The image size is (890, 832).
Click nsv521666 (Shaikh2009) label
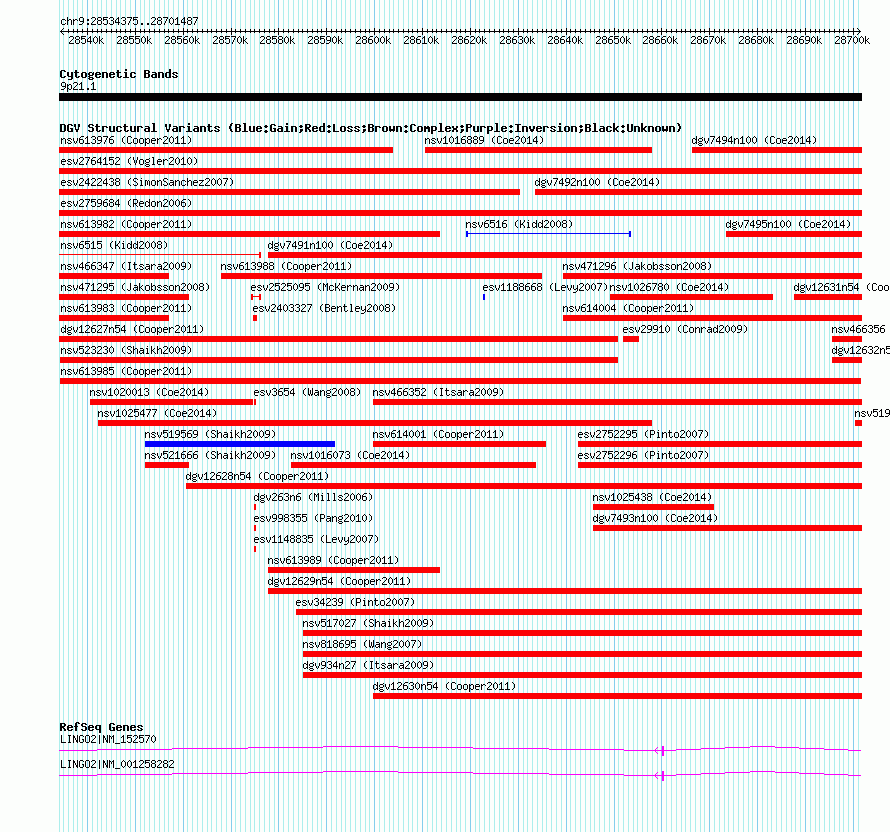click(210, 455)
